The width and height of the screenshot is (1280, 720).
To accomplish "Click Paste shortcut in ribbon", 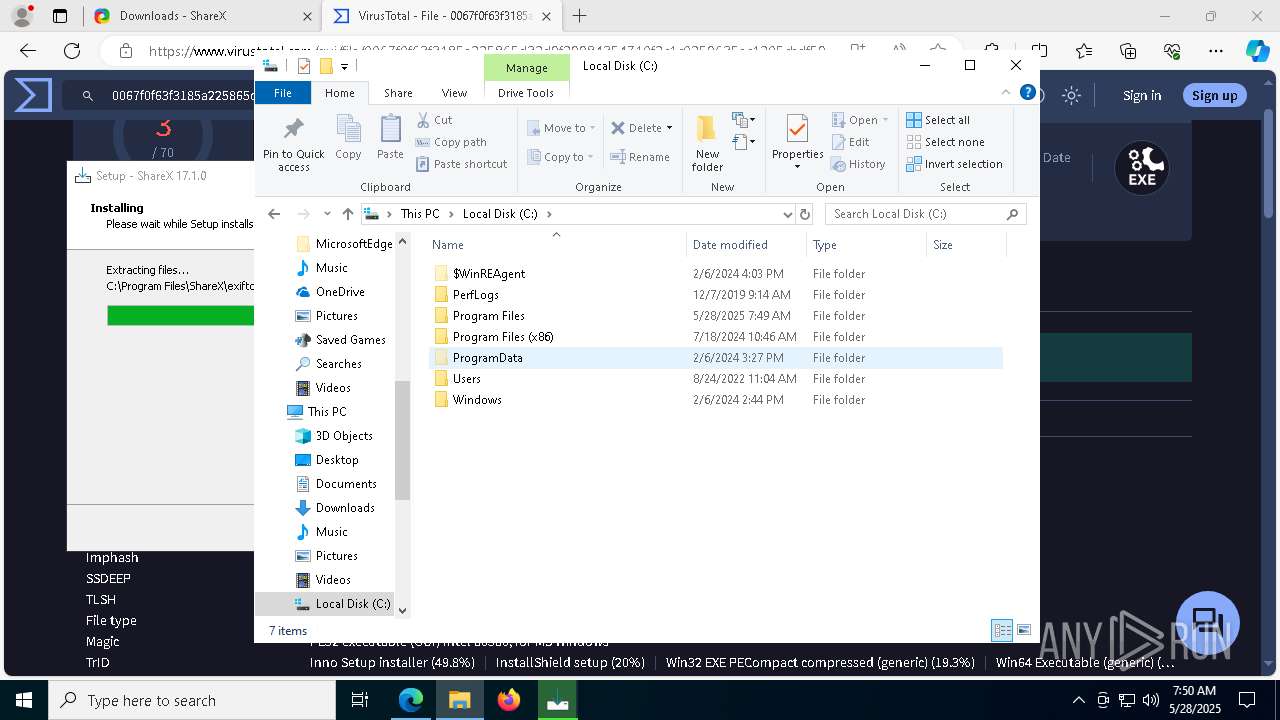I will [x=461, y=164].
